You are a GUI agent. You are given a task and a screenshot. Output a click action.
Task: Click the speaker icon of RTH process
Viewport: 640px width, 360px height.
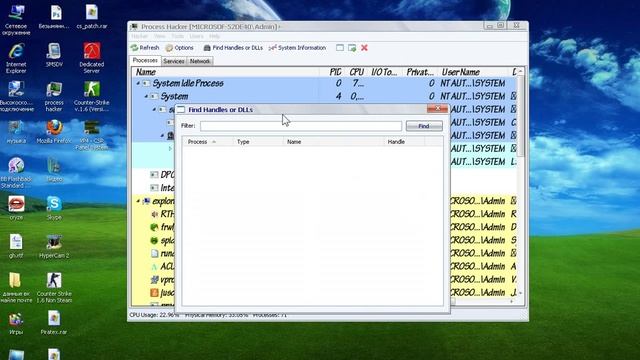(x=154, y=214)
